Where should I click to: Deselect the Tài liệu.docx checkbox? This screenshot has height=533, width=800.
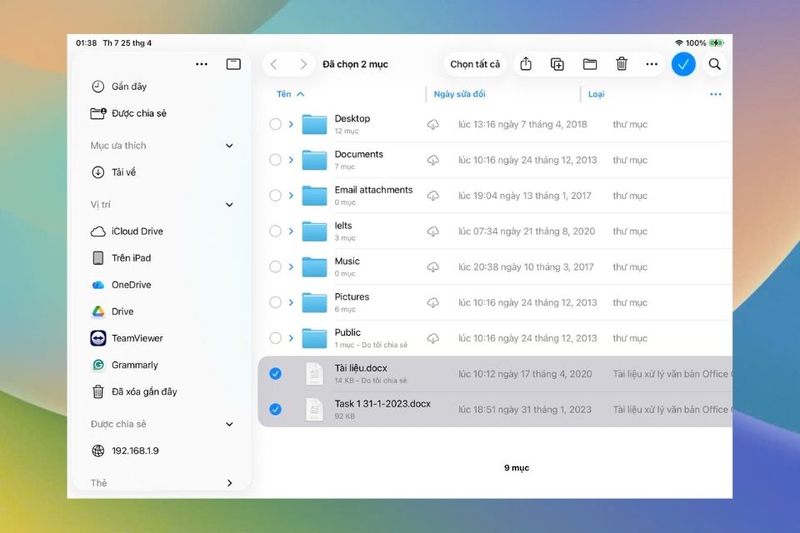[x=275, y=374]
